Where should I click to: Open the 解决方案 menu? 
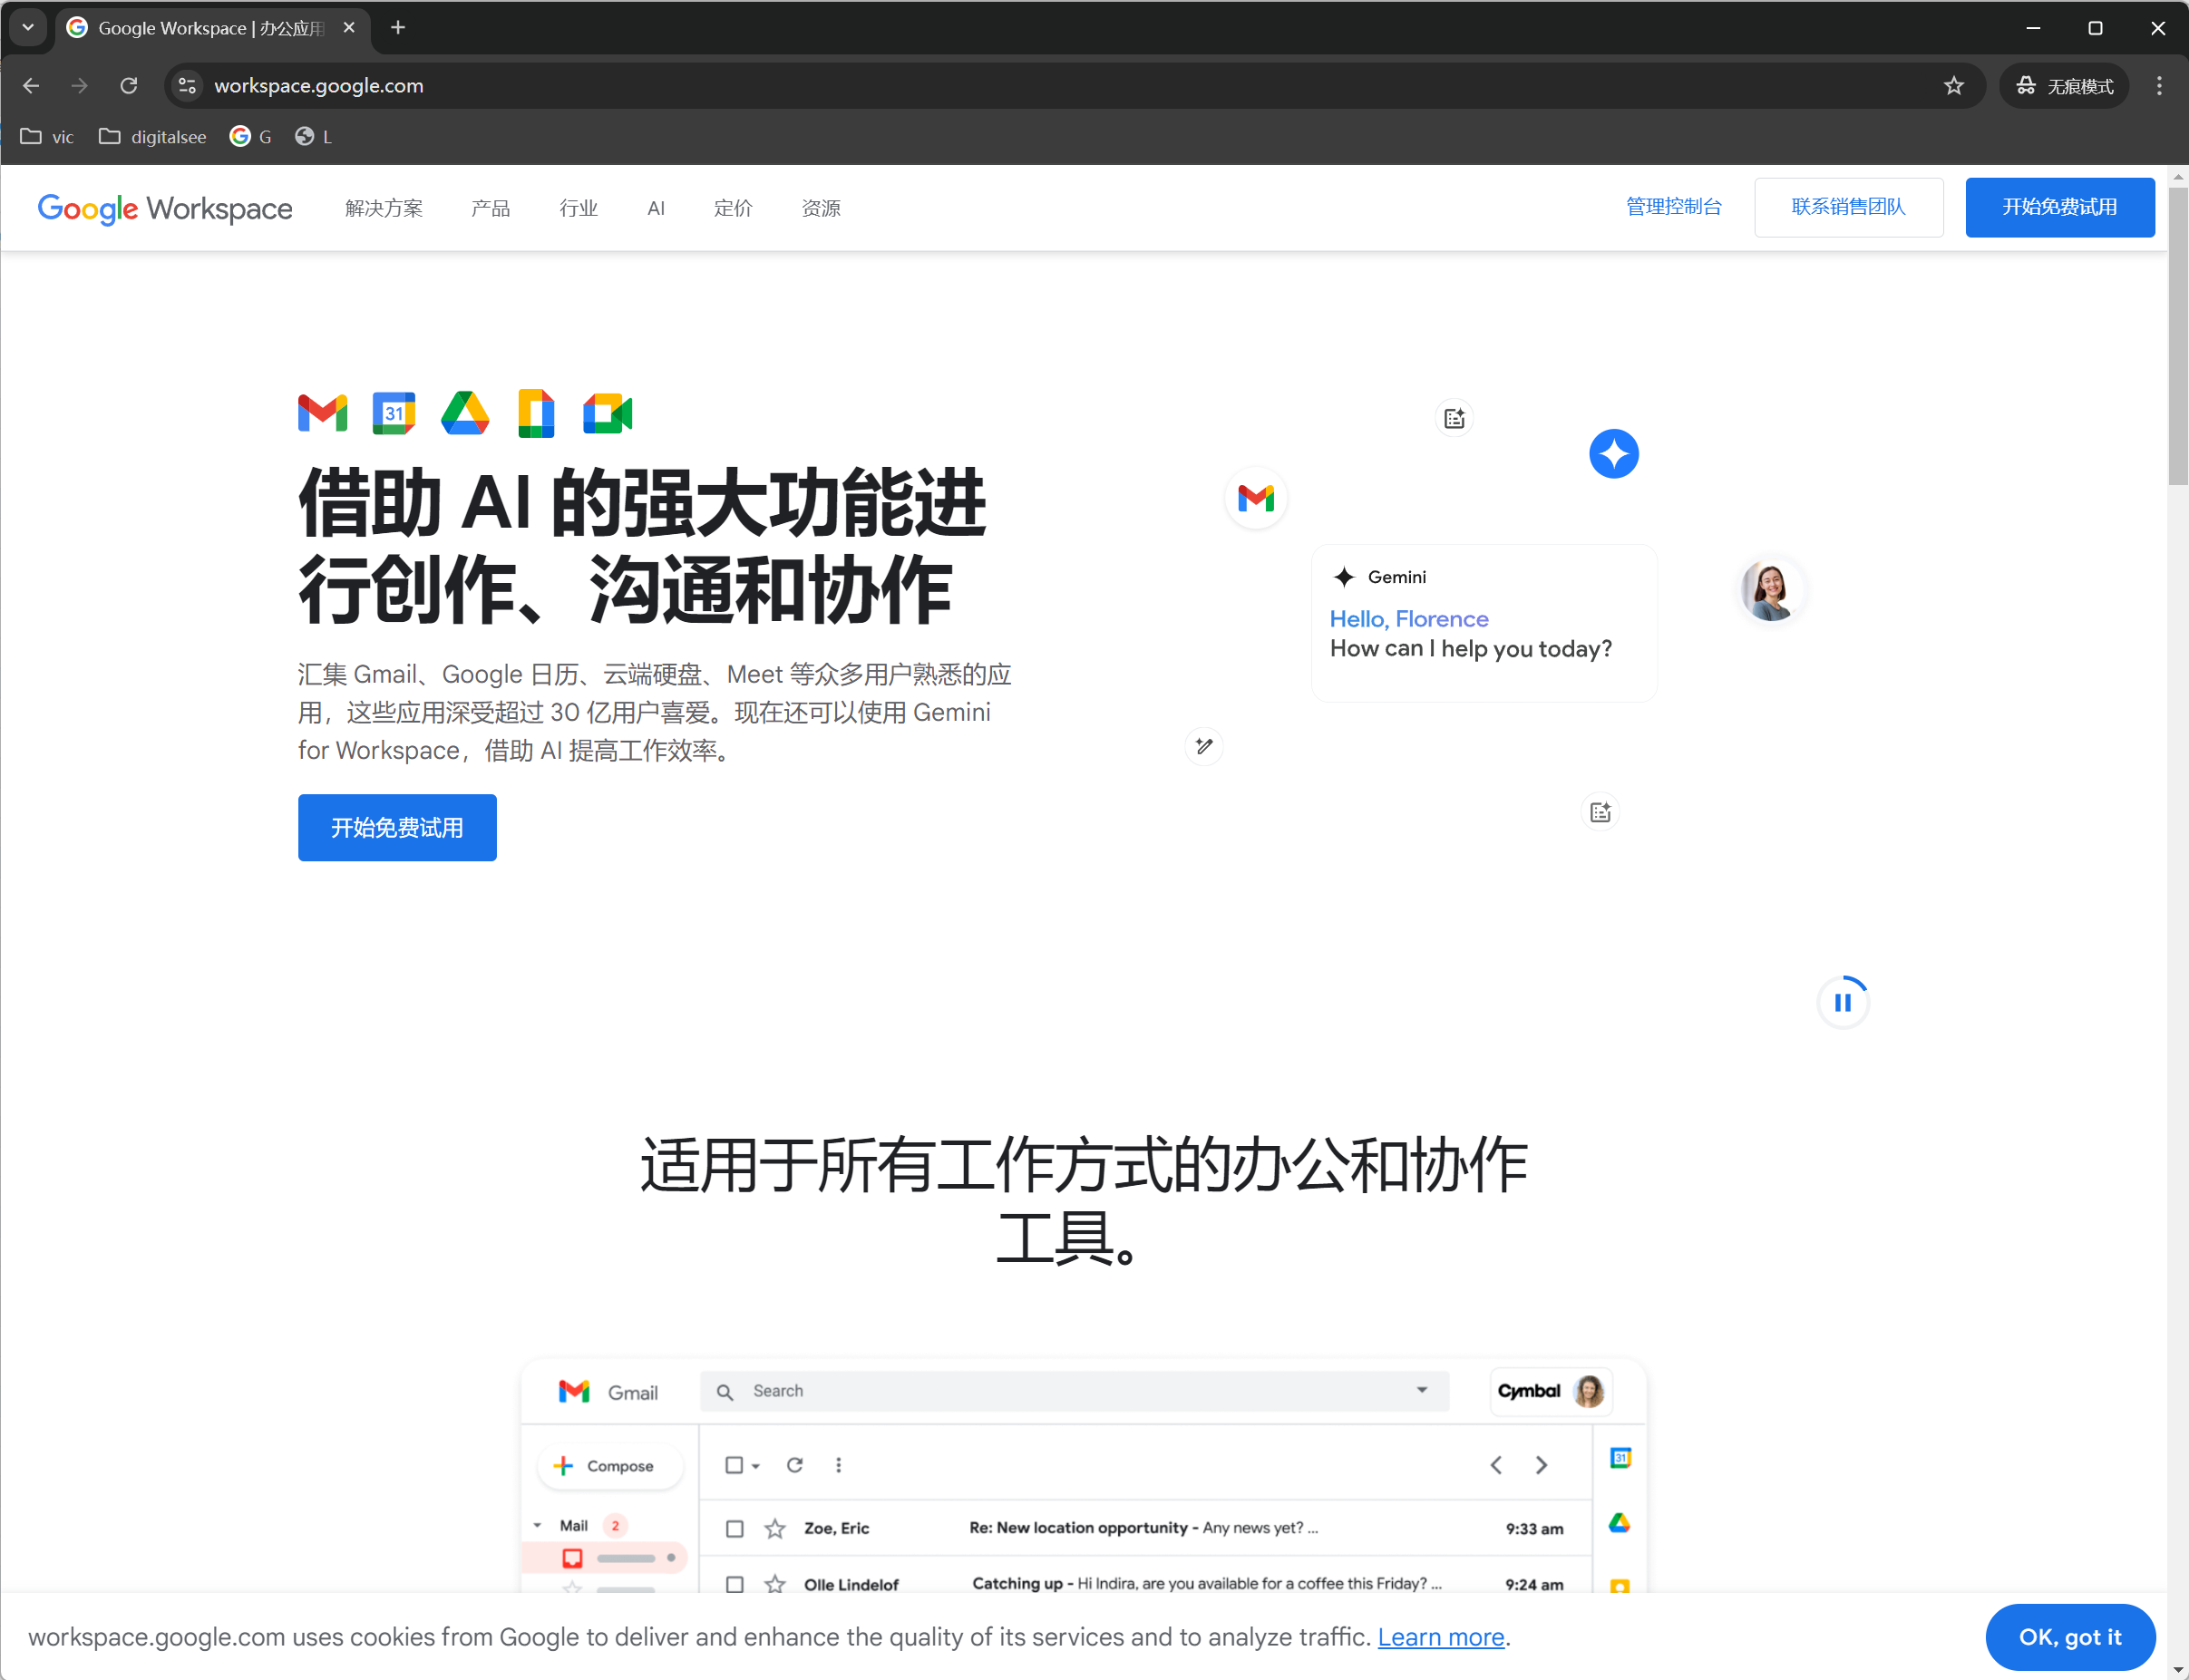(x=384, y=208)
